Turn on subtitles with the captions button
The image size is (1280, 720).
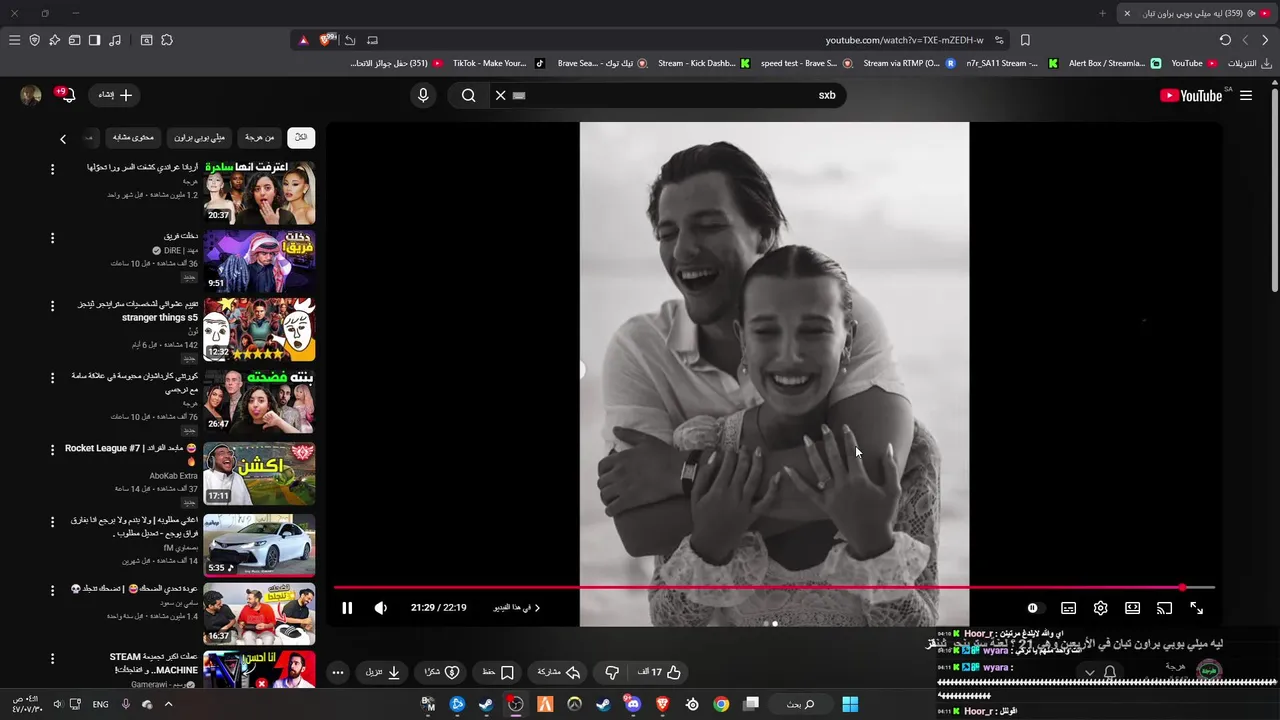point(1068,608)
